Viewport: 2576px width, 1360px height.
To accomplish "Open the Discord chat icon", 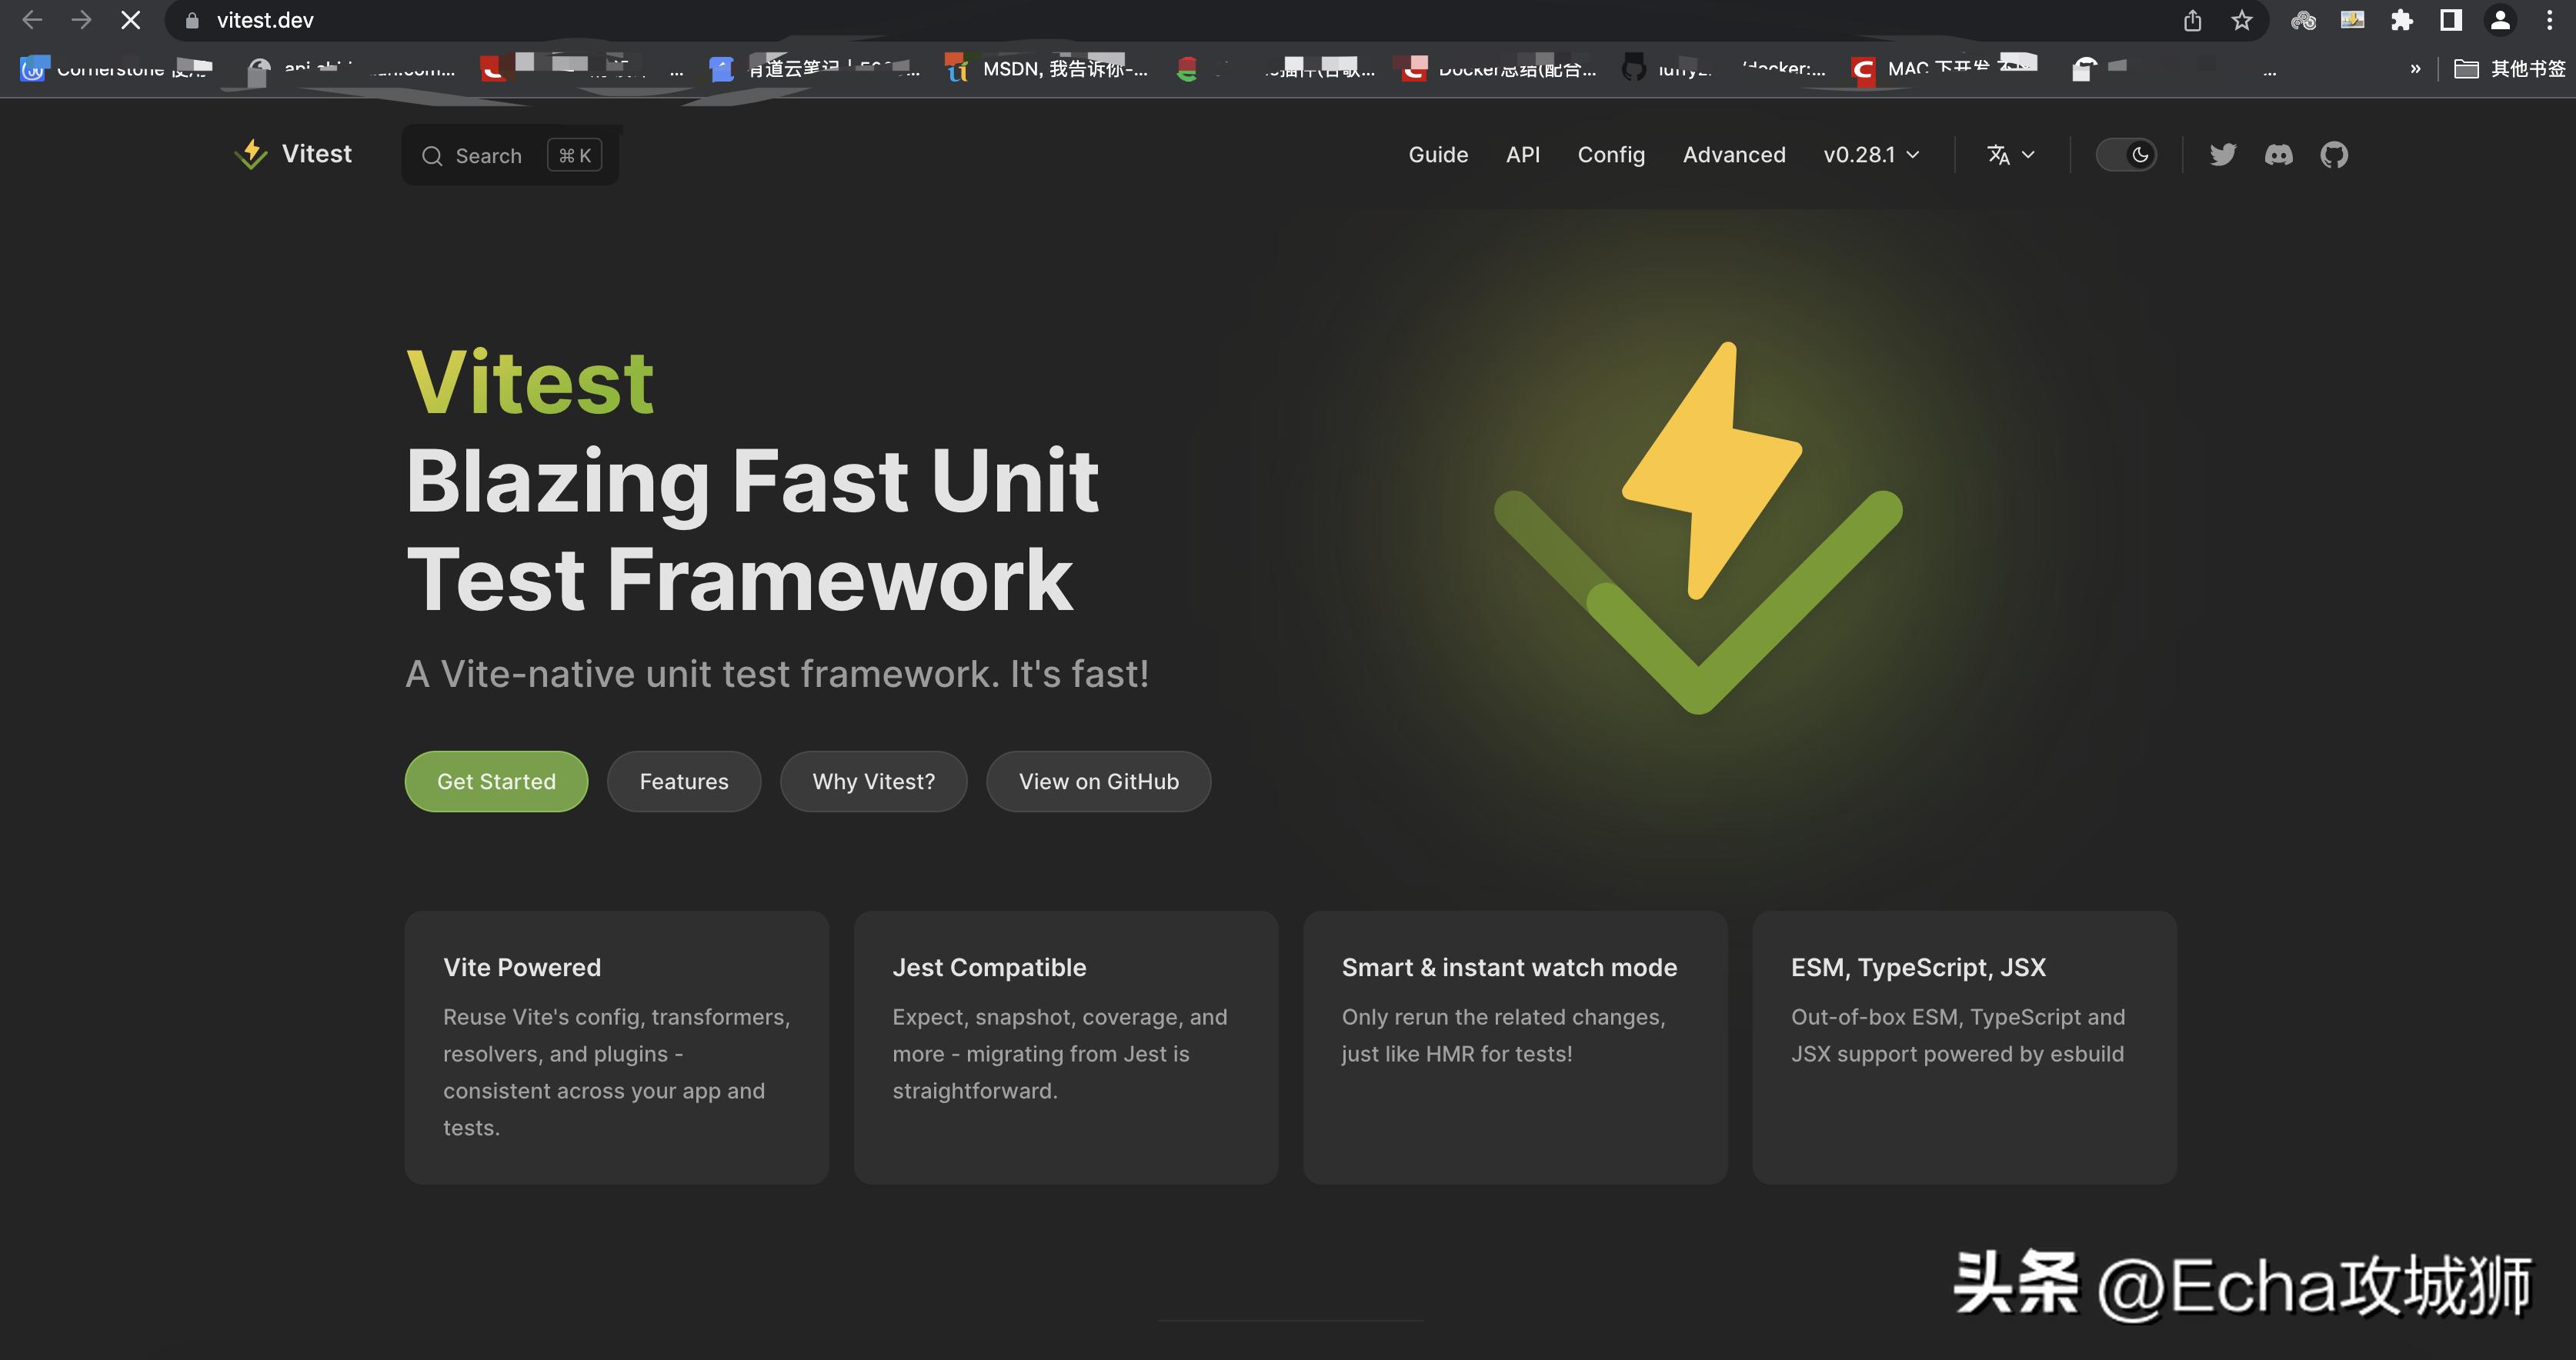I will [x=2278, y=155].
